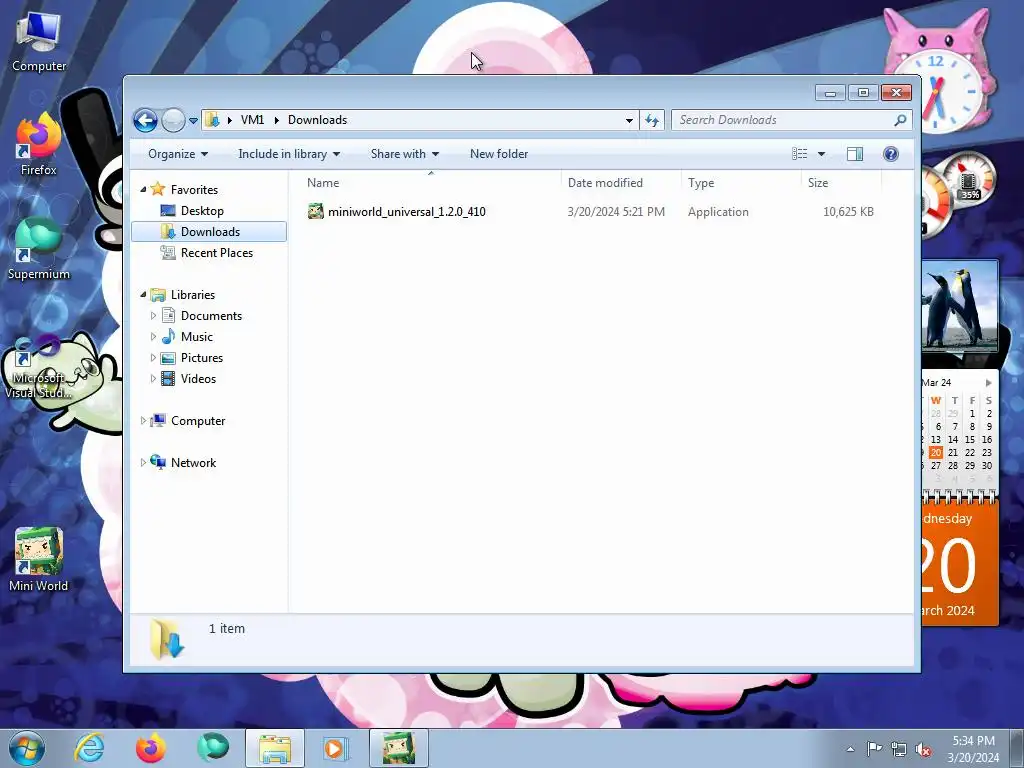Expand the Computer node
Image resolution: width=1024 pixels, height=768 pixels.
click(144, 421)
